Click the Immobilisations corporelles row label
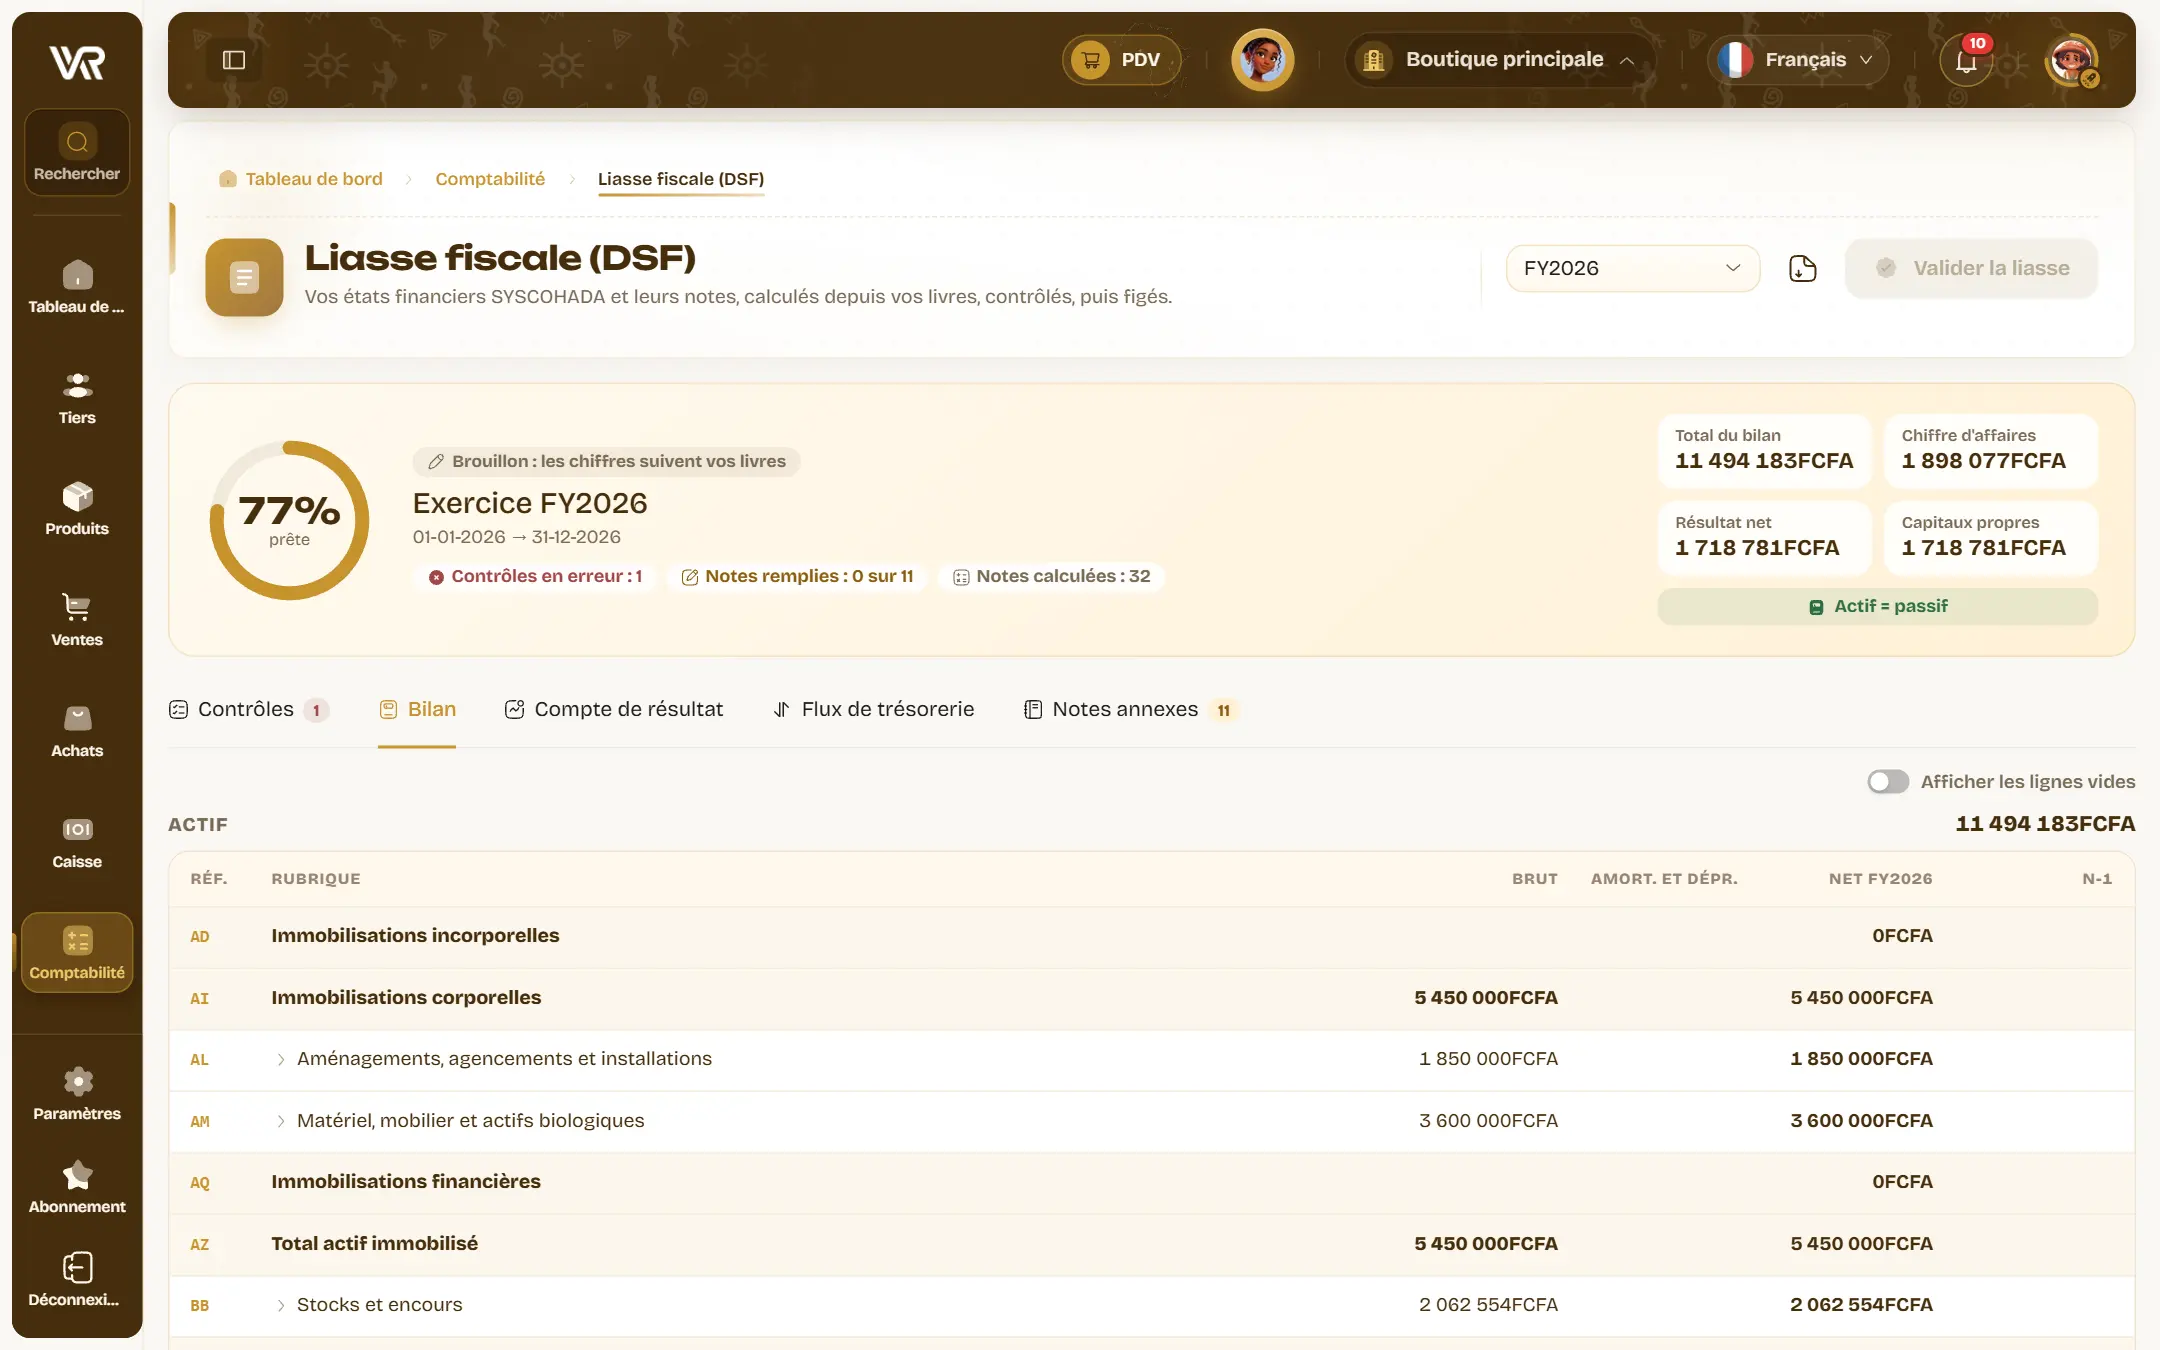This screenshot has width=2160, height=1350. click(x=406, y=998)
